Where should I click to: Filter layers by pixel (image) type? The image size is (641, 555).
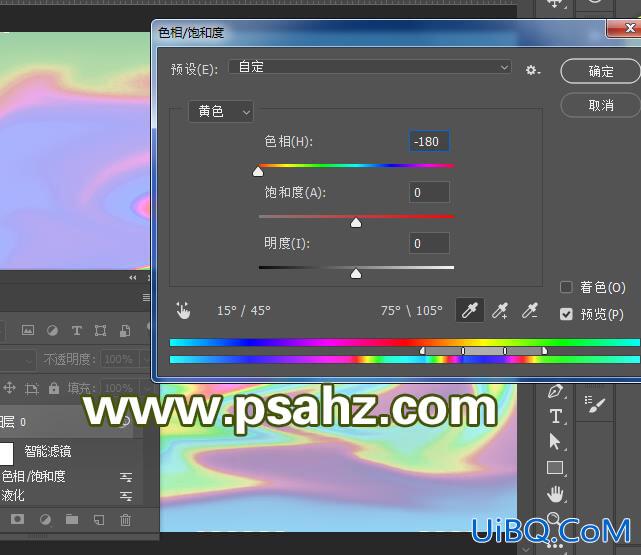pos(28,330)
